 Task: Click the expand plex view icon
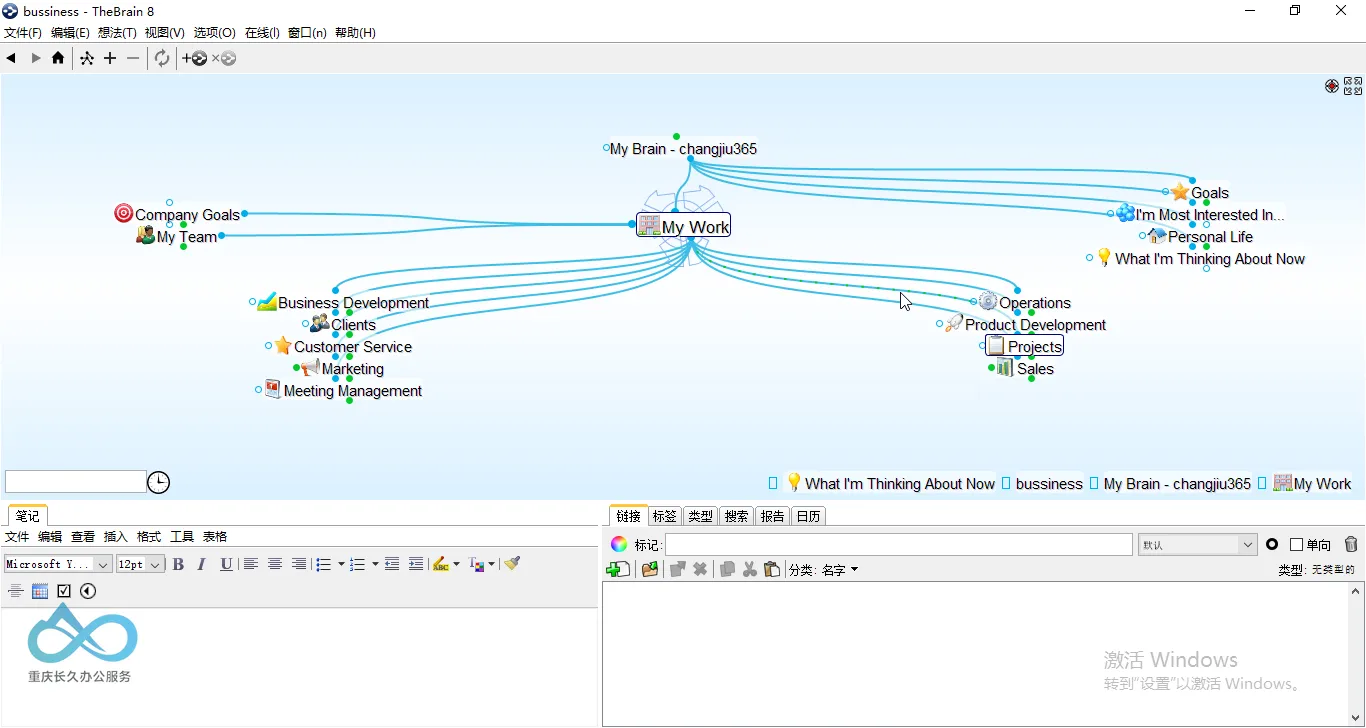pyautogui.click(x=1353, y=86)
